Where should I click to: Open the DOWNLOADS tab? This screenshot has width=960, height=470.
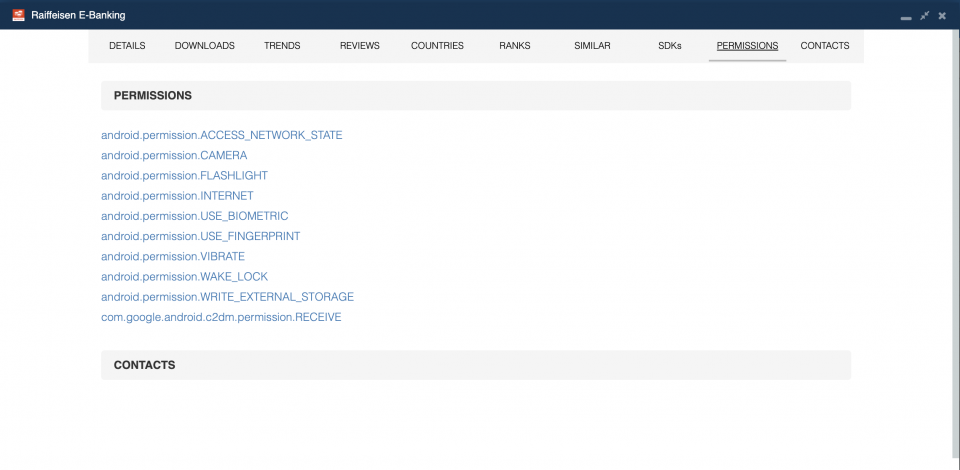click(x=204, y=46)
